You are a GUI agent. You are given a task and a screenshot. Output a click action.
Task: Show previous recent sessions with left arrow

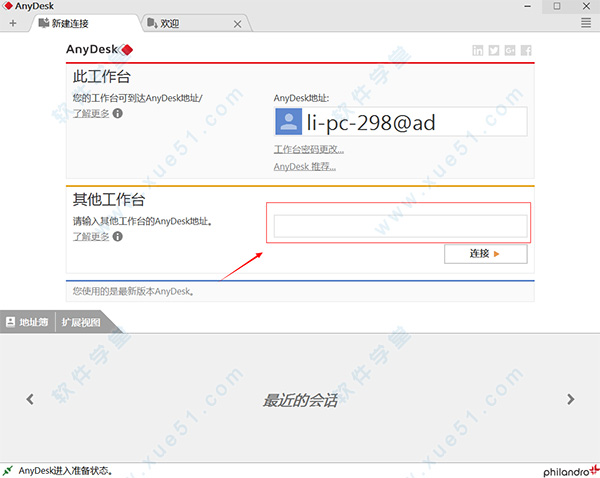click(x=30, y=399)
